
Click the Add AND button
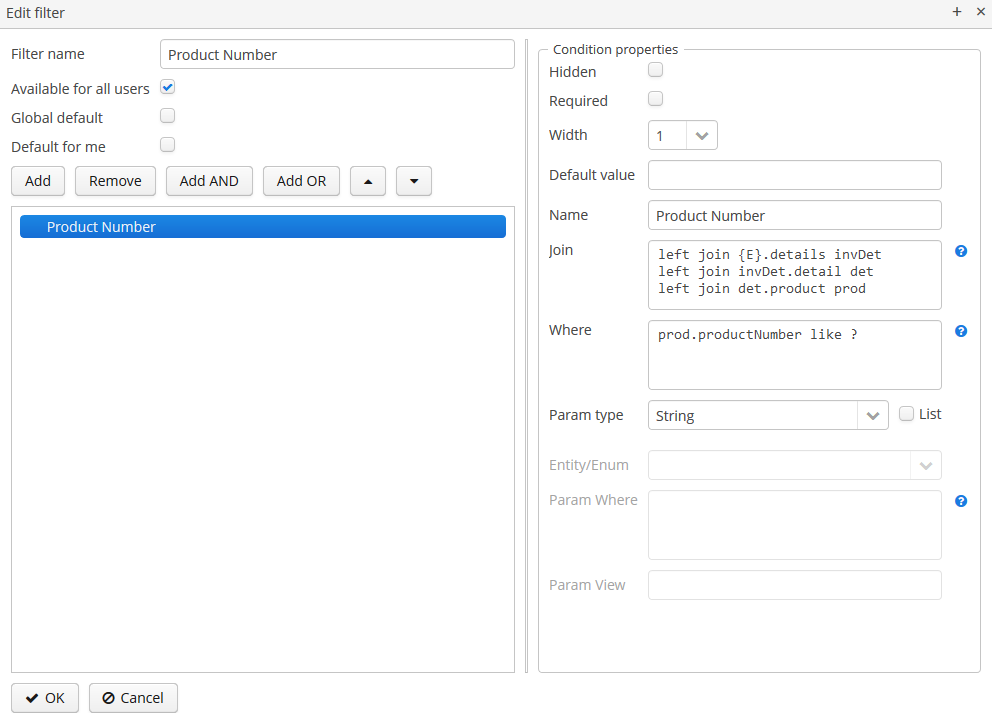[x=209, y=181]
